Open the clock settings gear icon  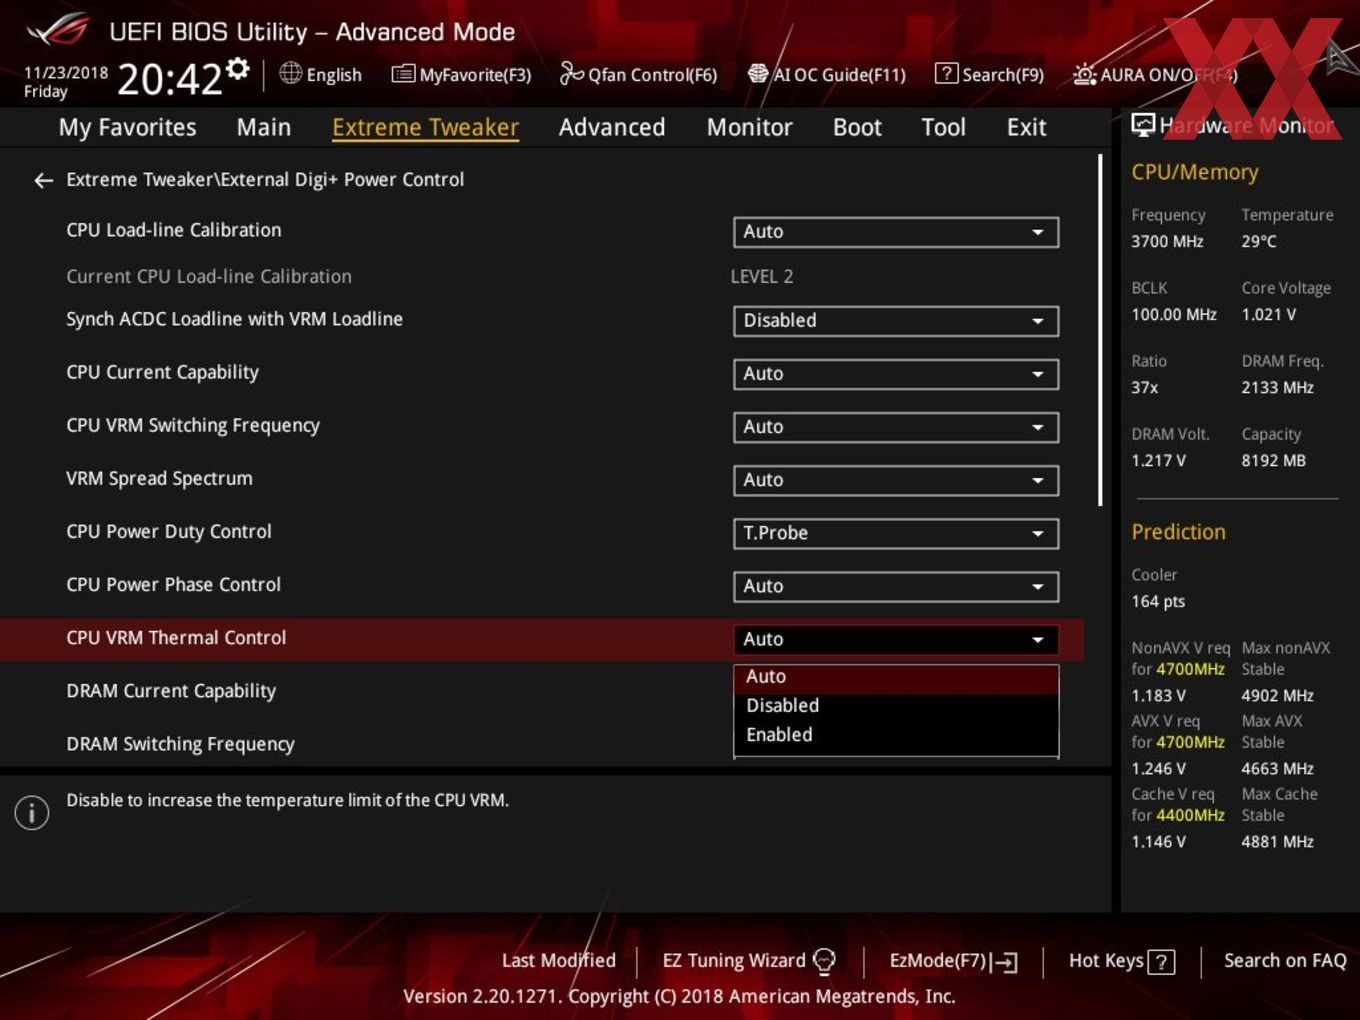238,69
